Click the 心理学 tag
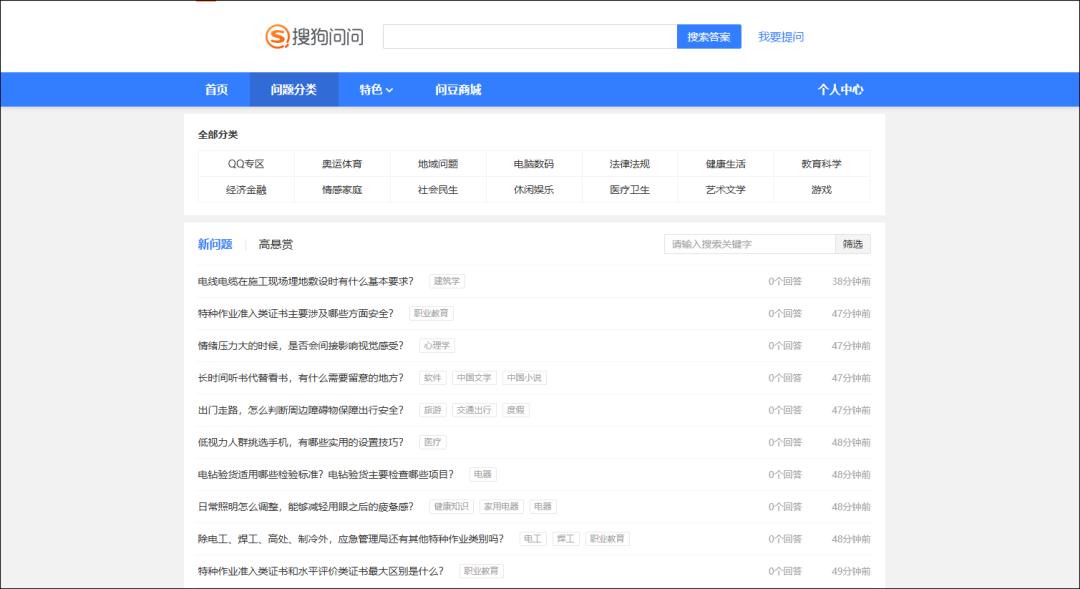1080x589 pixels. click(437, 346)
